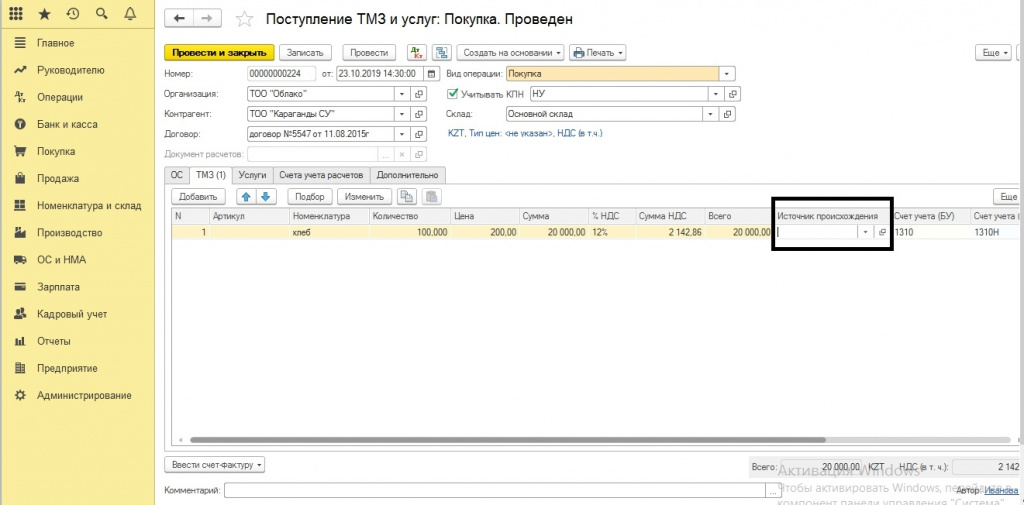Open the Источник происхождения open-form icon
The image size is (1024, 505).
point(883,232)
